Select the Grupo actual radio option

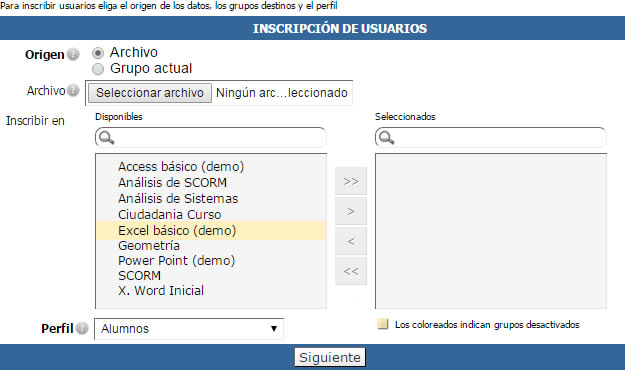click(x=98, y=69)
